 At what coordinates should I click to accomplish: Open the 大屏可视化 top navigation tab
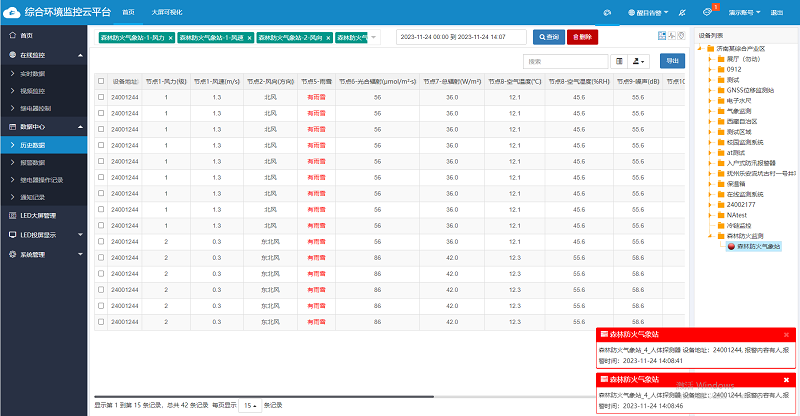coord(167,12)
